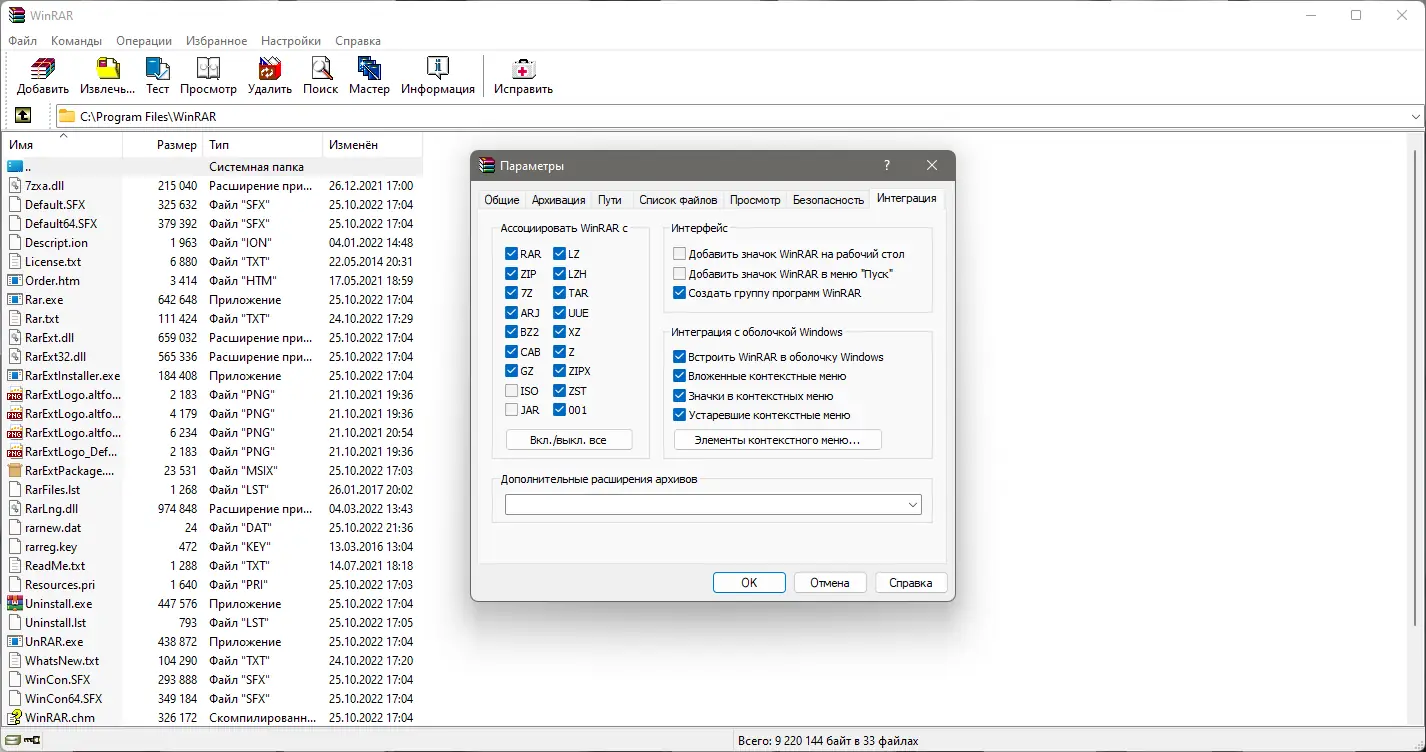Viewport: 1426px width, 752px height.
Task: Click the status bar drive and key icon
Action: pos(22,740)
